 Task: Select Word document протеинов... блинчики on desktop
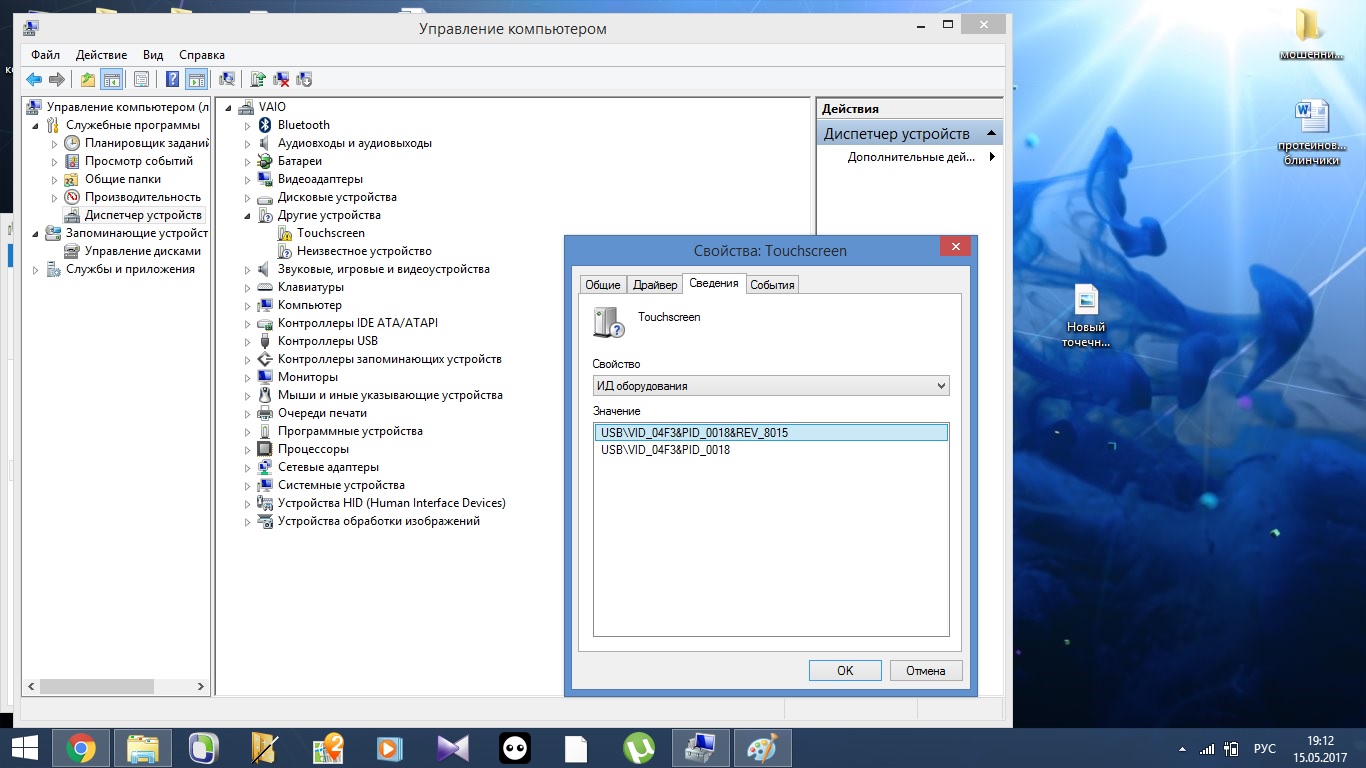pos(1311,133)
